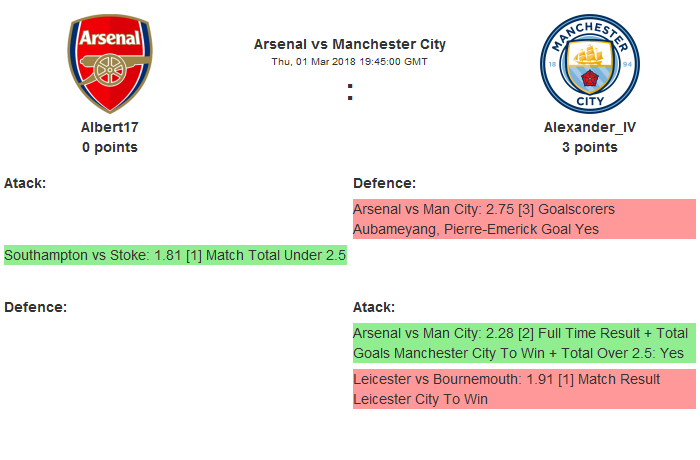The height and width of the screenshot is (460, 700).
Task: Select the right Defence heading
Action: tap(384, 183)
